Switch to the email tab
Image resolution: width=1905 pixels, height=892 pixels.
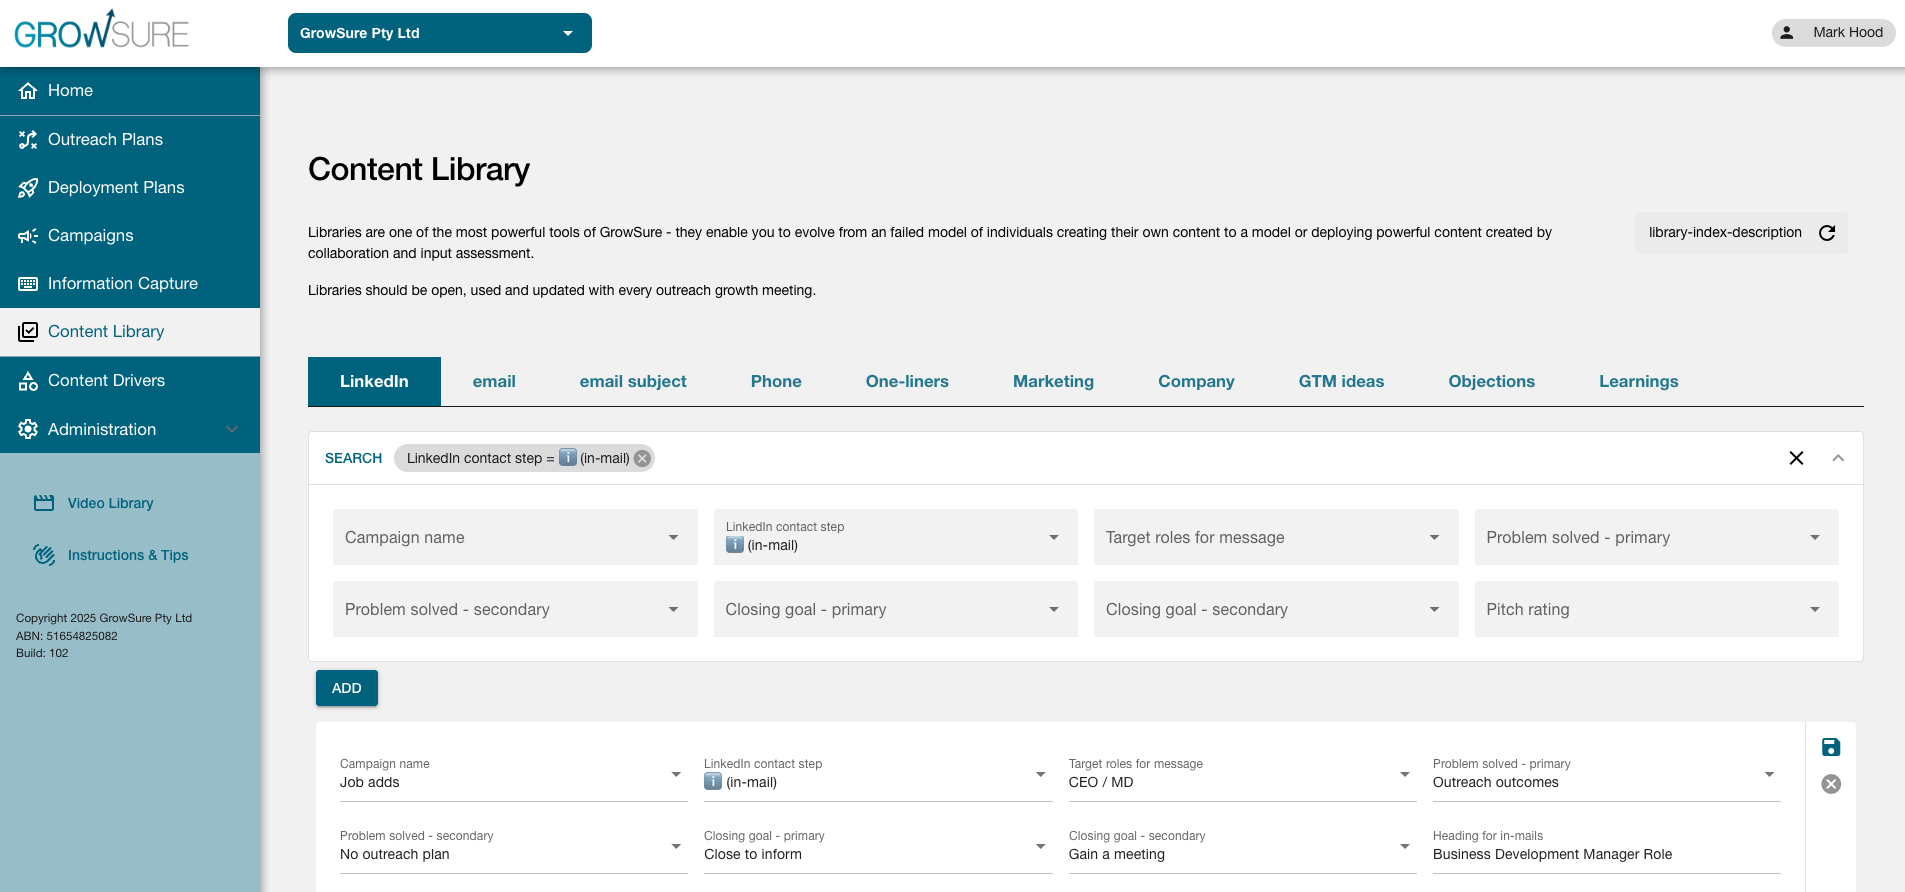(494, 381)
